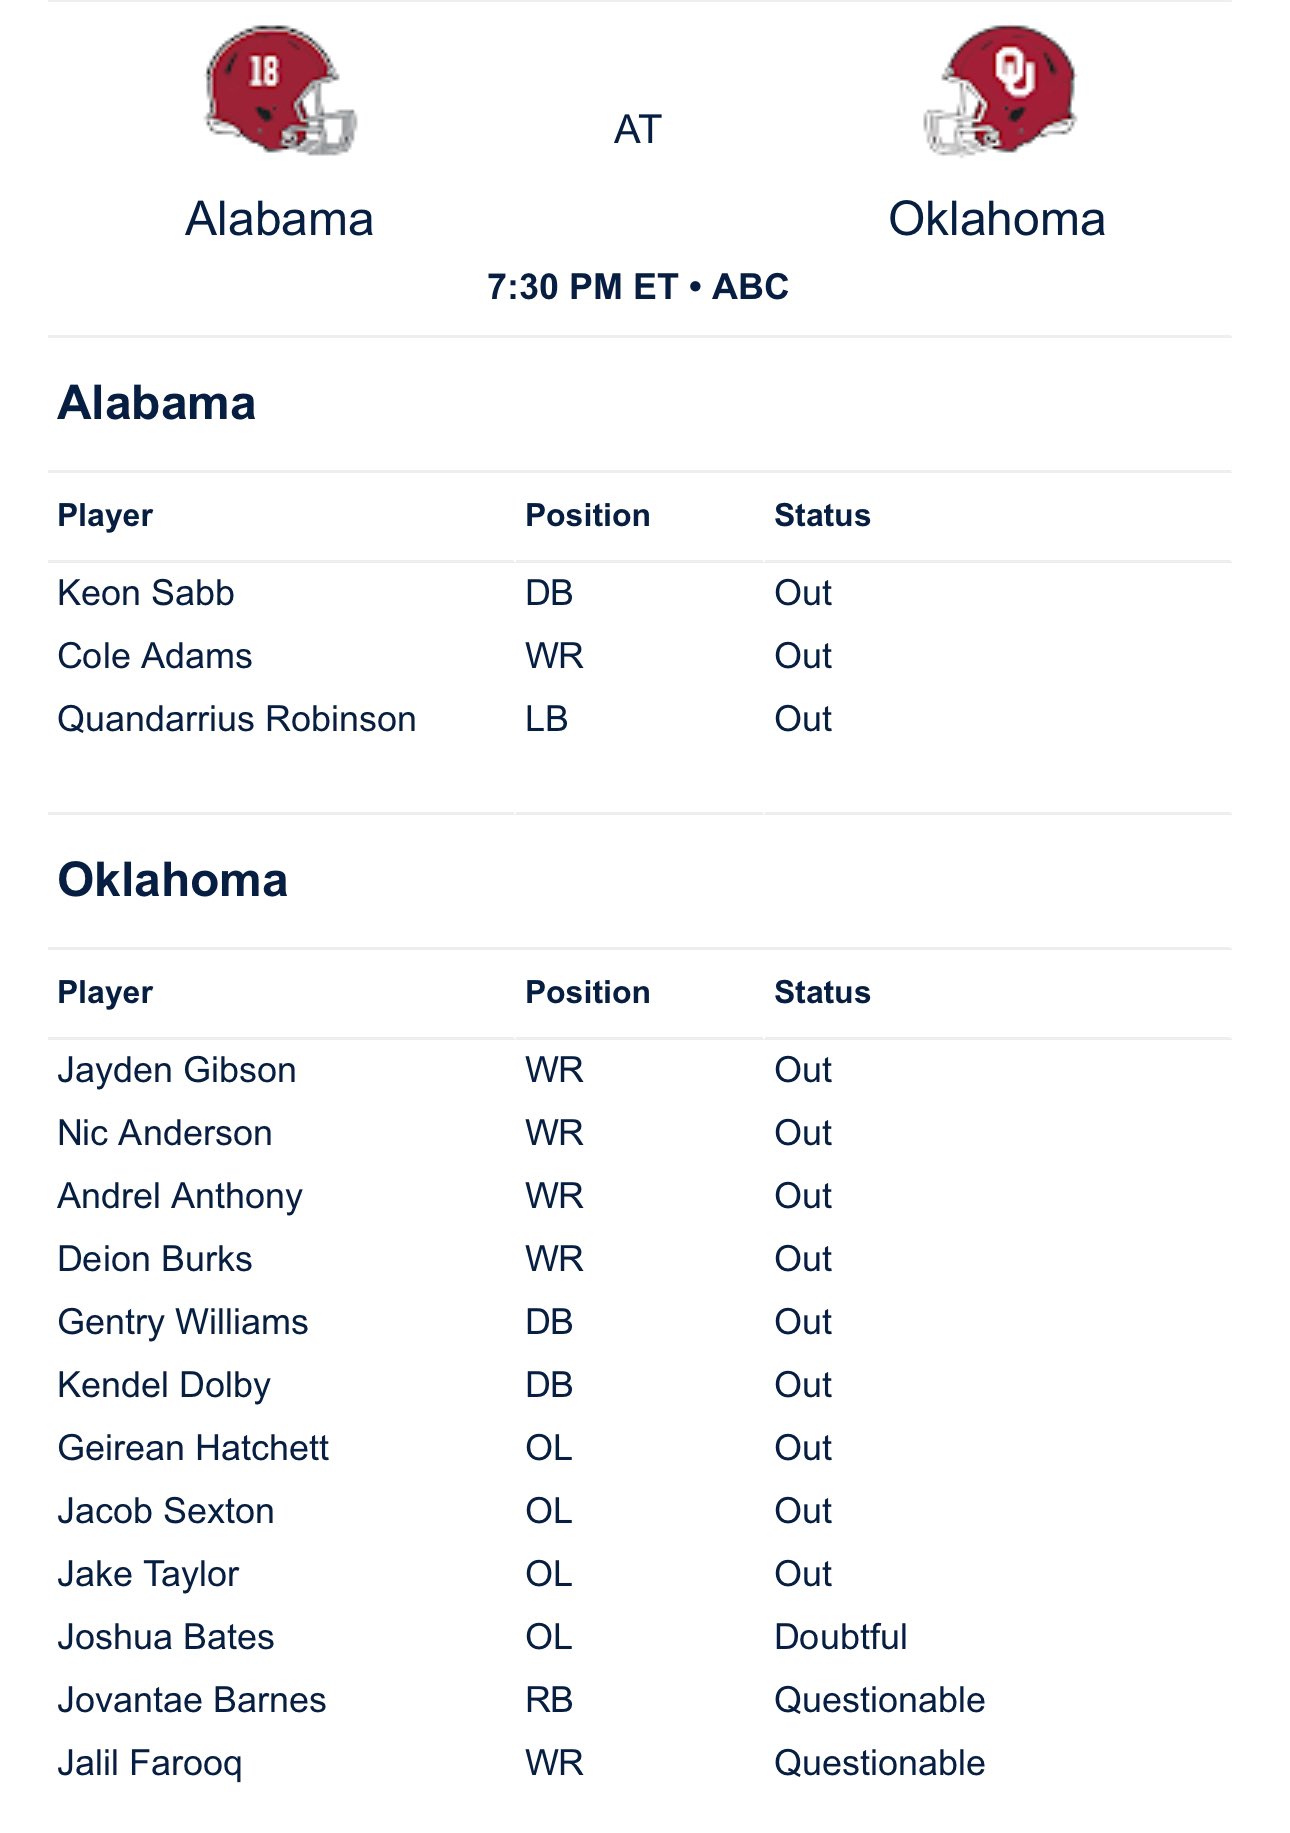Click Jovantae Barnes Questionable status

point(880,1700)
